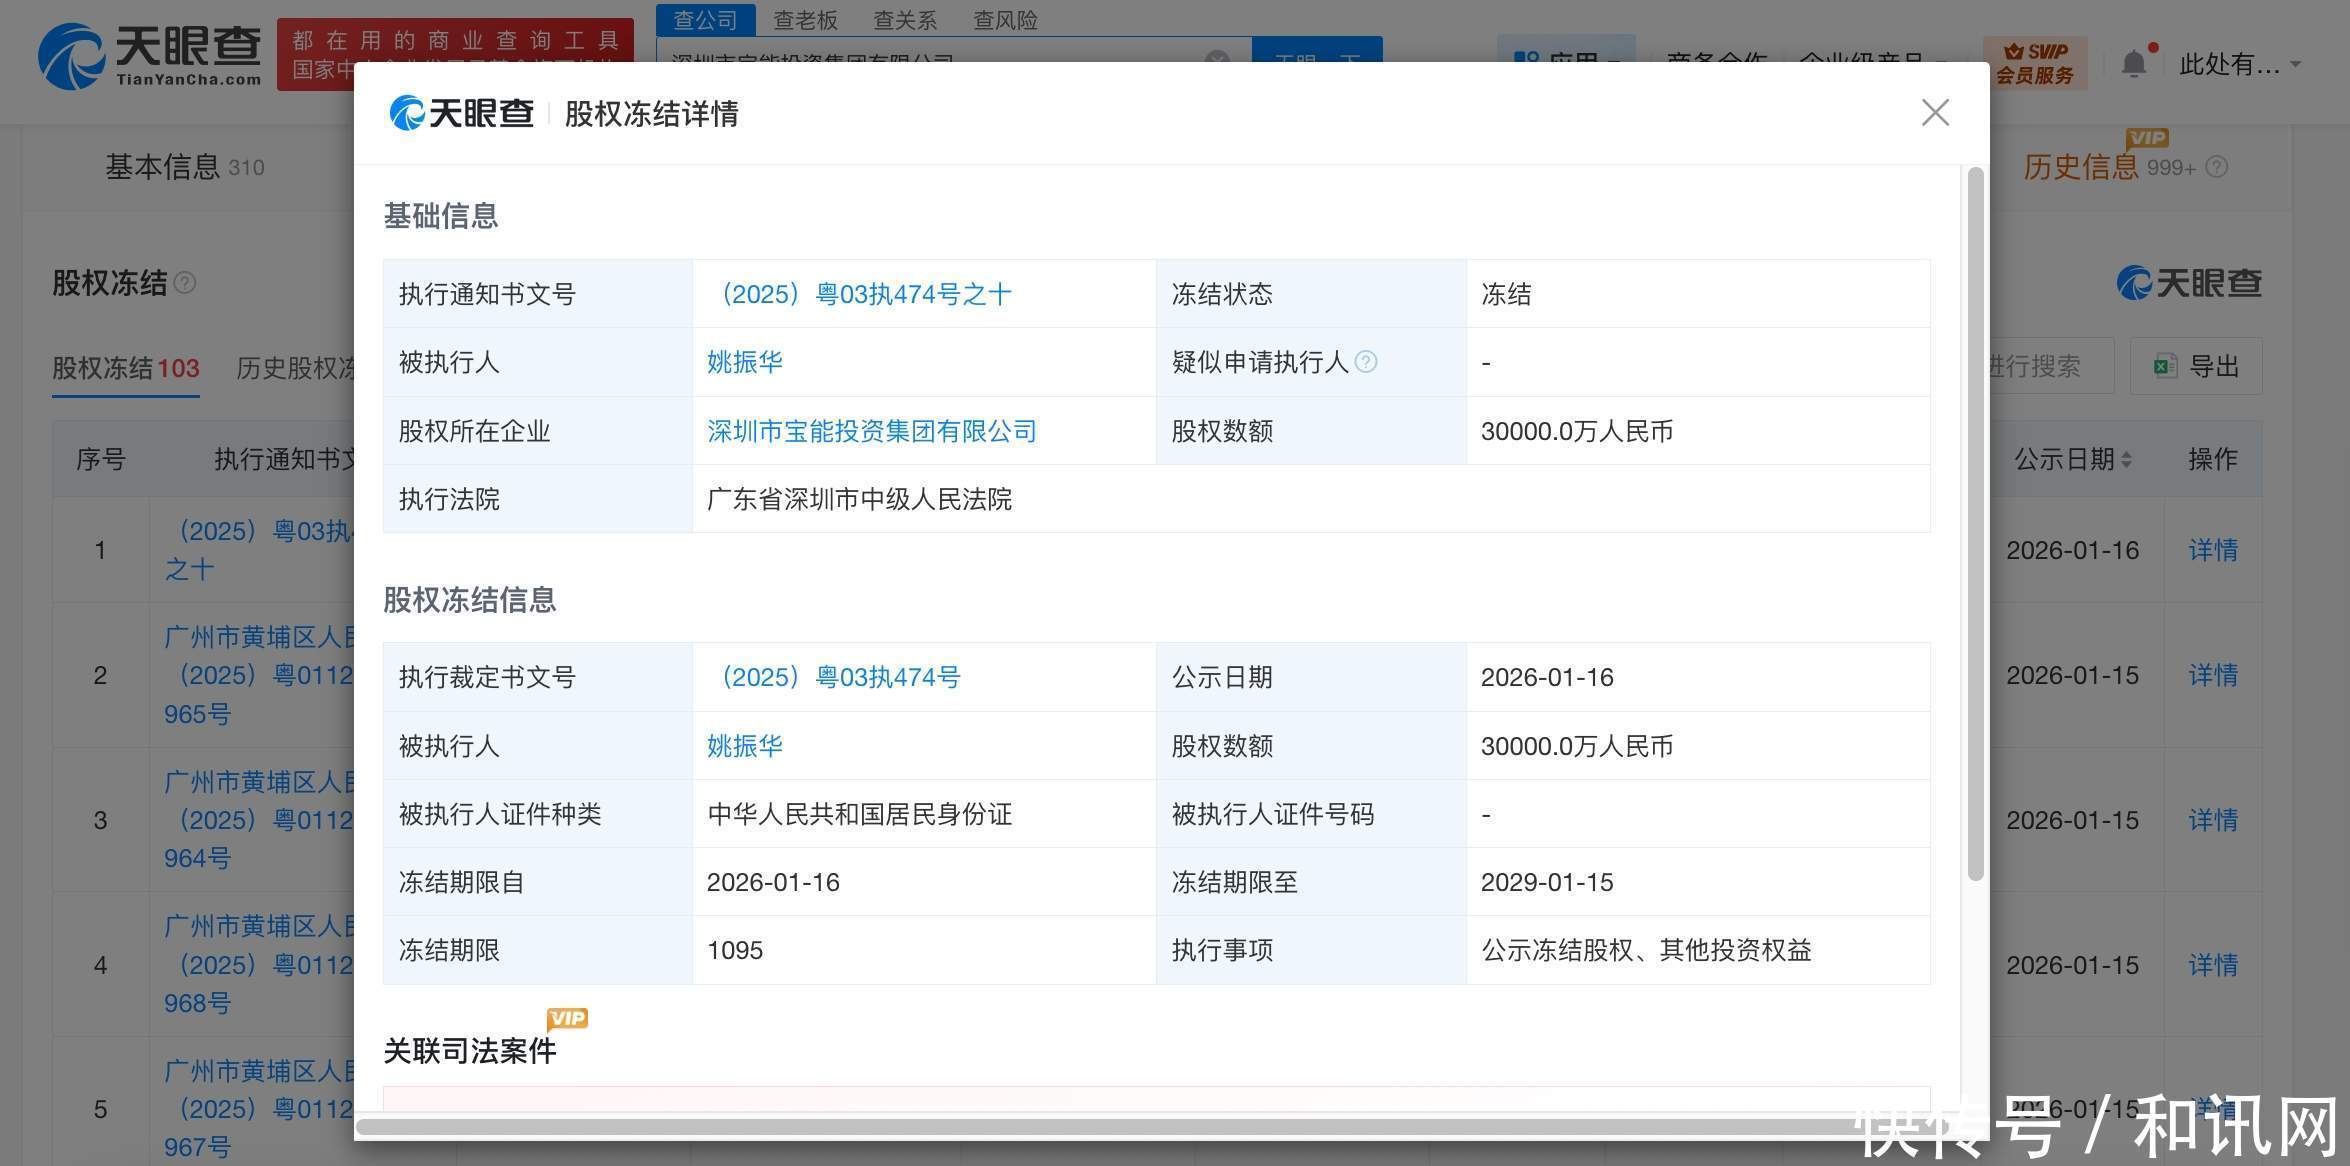Viewport: 2350px width, 1166px height.
Task: Click the dialog vertical scrollbar
Action: tap(1974, 525)
